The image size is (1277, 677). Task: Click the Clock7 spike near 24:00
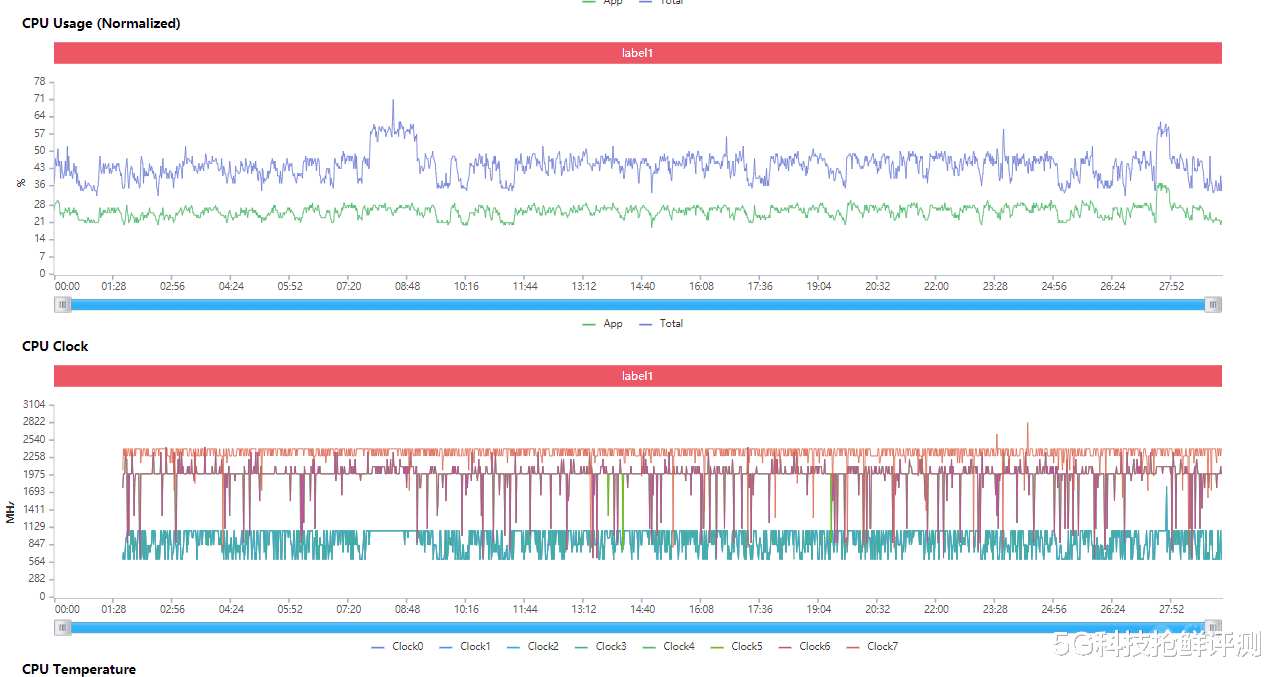point(1027,423)
